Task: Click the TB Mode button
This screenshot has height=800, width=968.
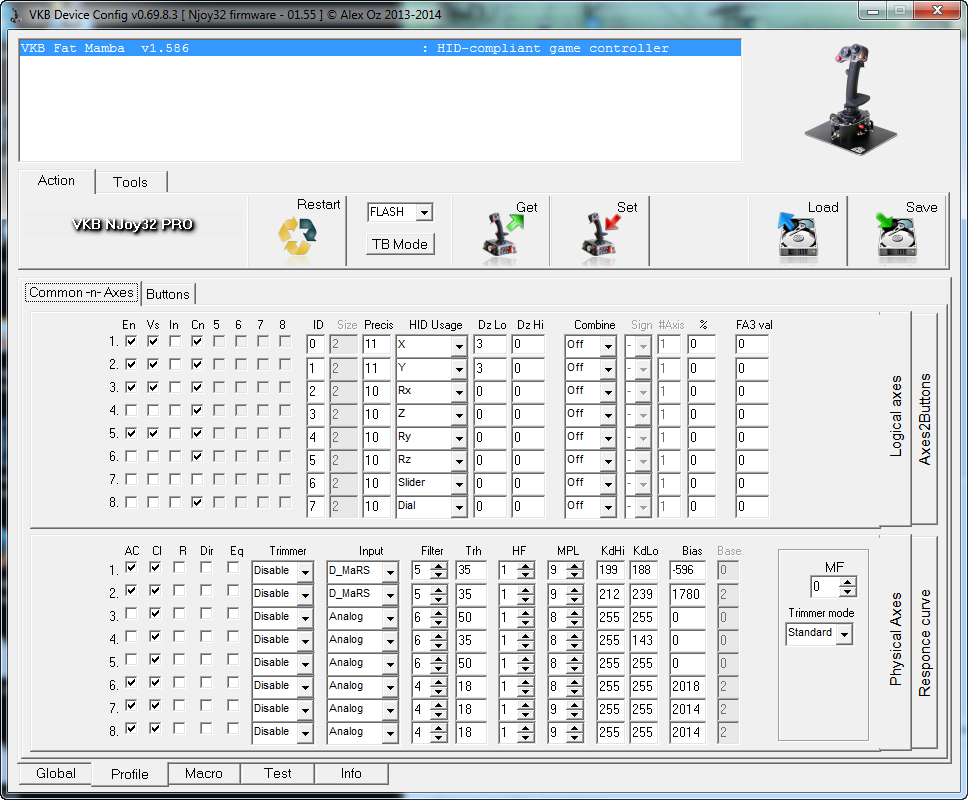Action: click(400, 244)
